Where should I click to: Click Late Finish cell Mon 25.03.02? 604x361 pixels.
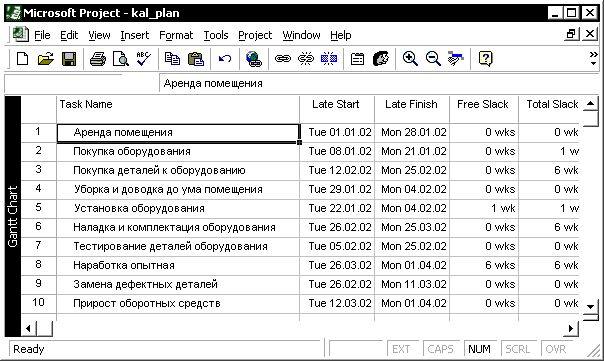412,227
